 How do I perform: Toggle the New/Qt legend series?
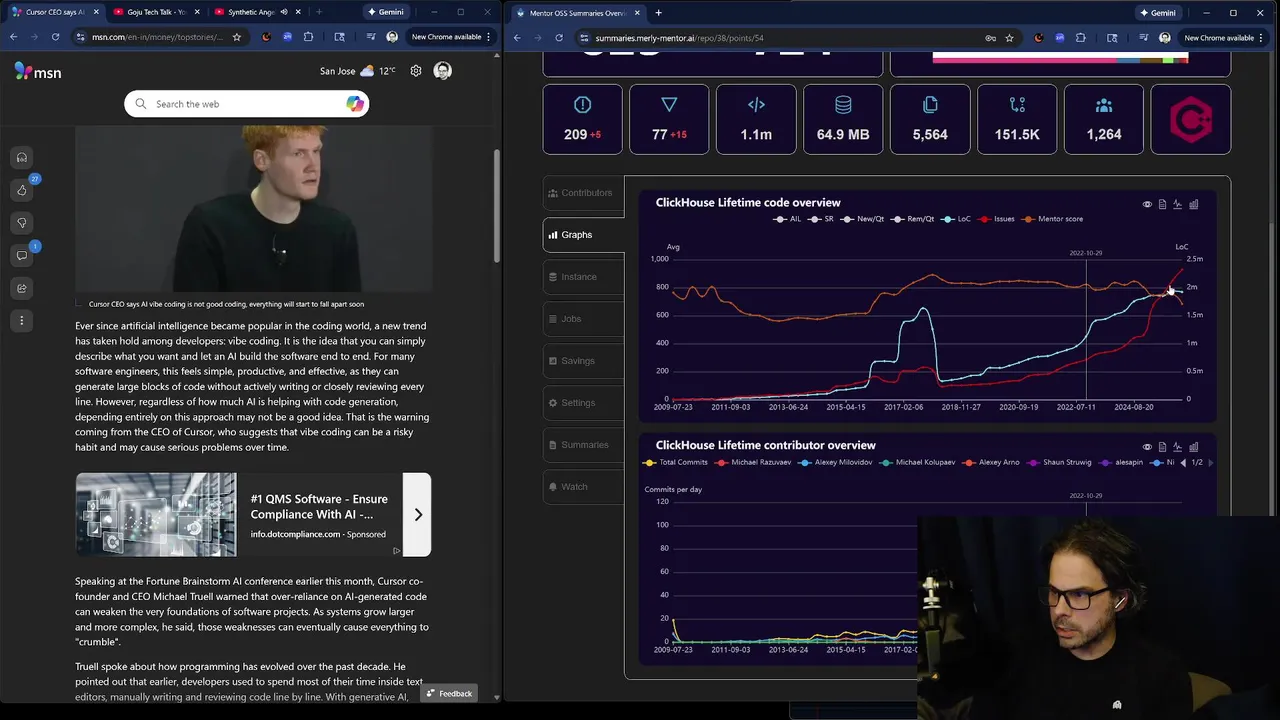tap(863, 219)
